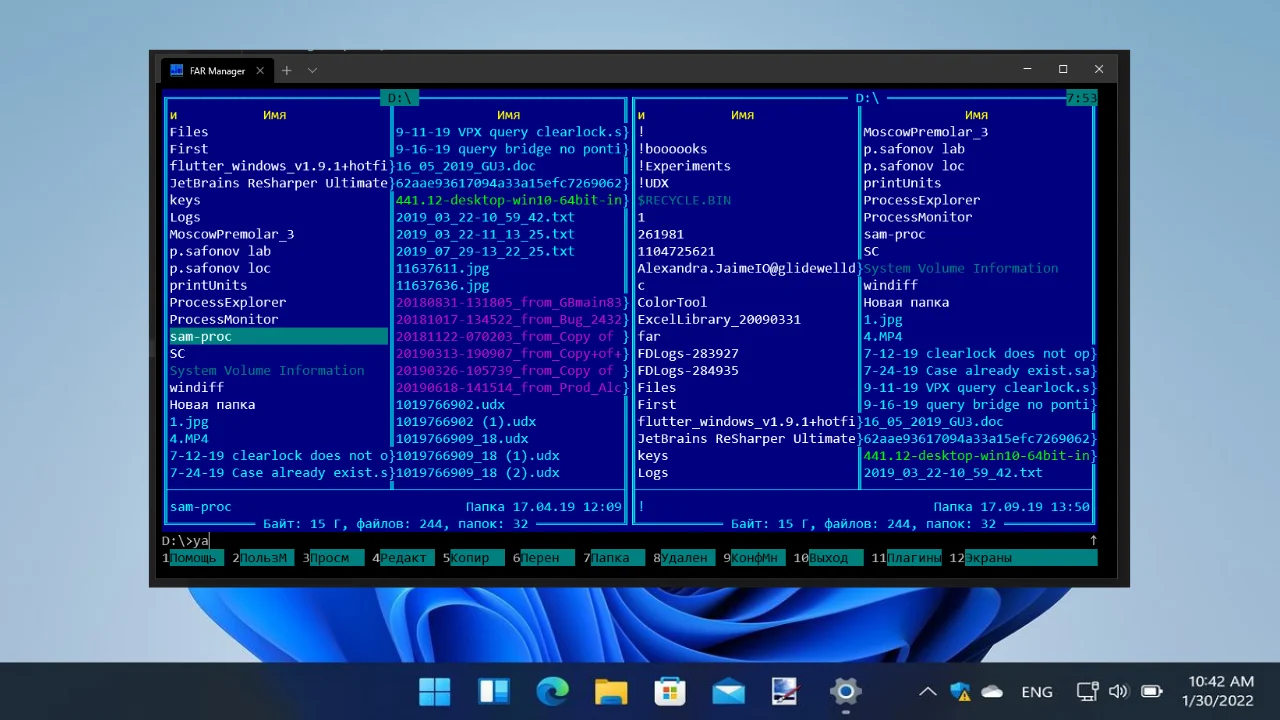Open OneDrive cloud tray icon

992,691
